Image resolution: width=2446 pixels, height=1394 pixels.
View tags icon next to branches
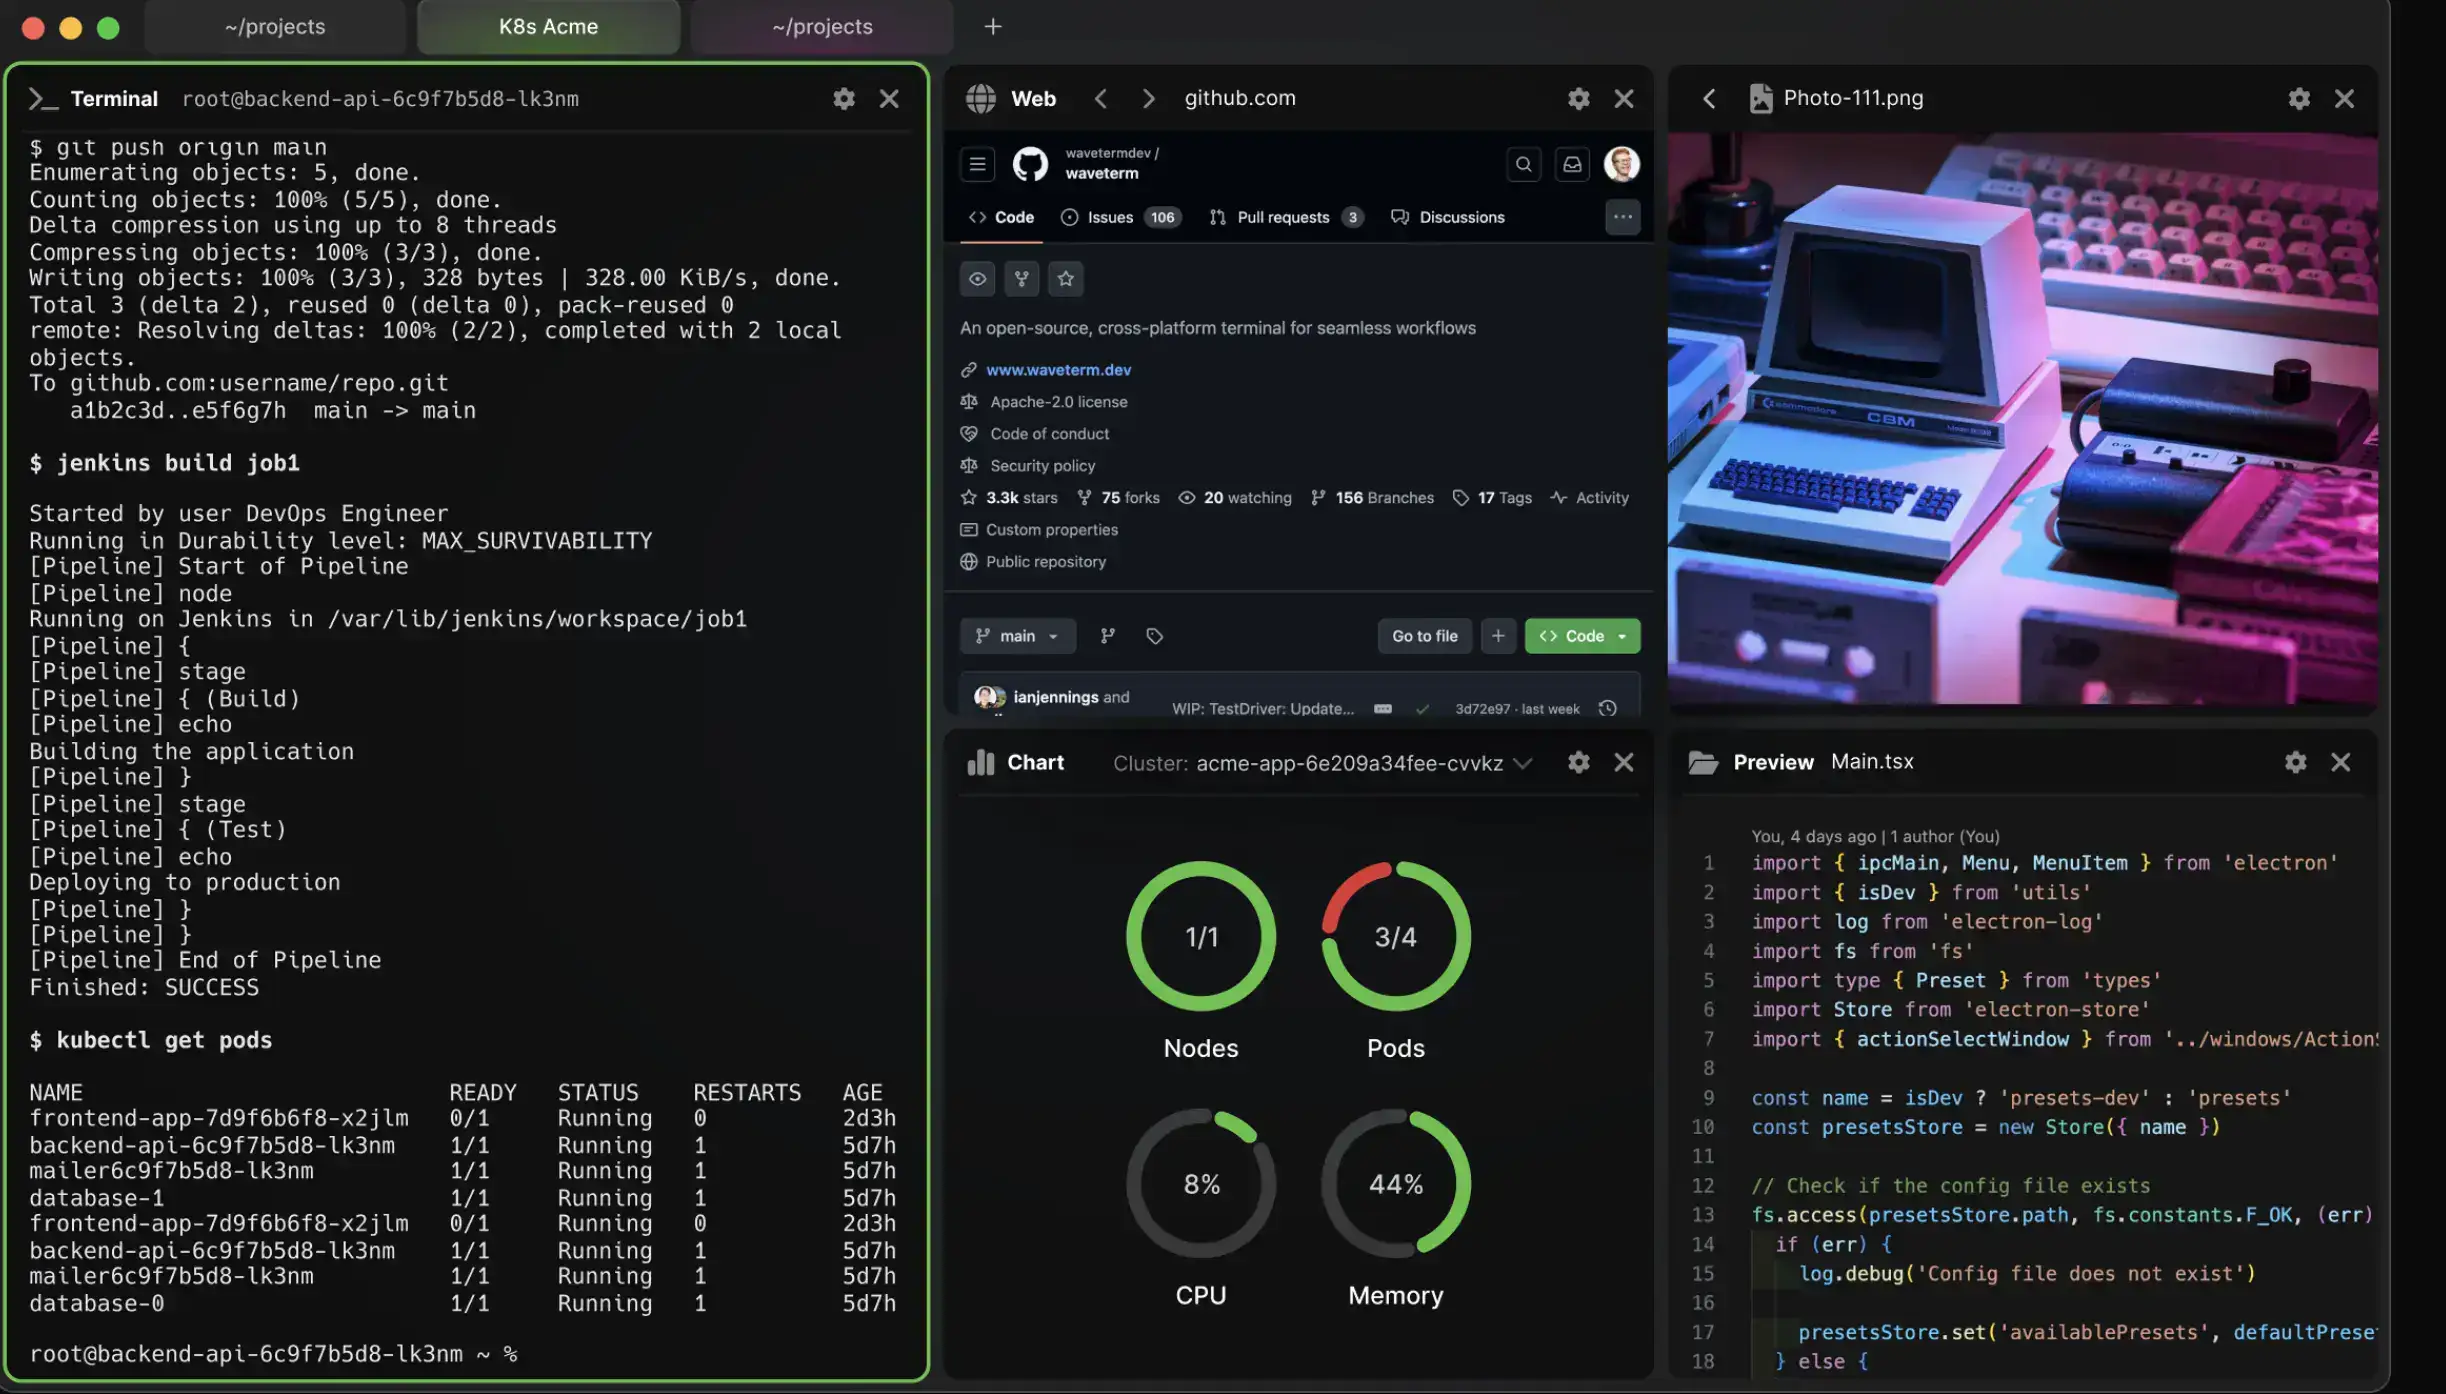point(1154,636)
